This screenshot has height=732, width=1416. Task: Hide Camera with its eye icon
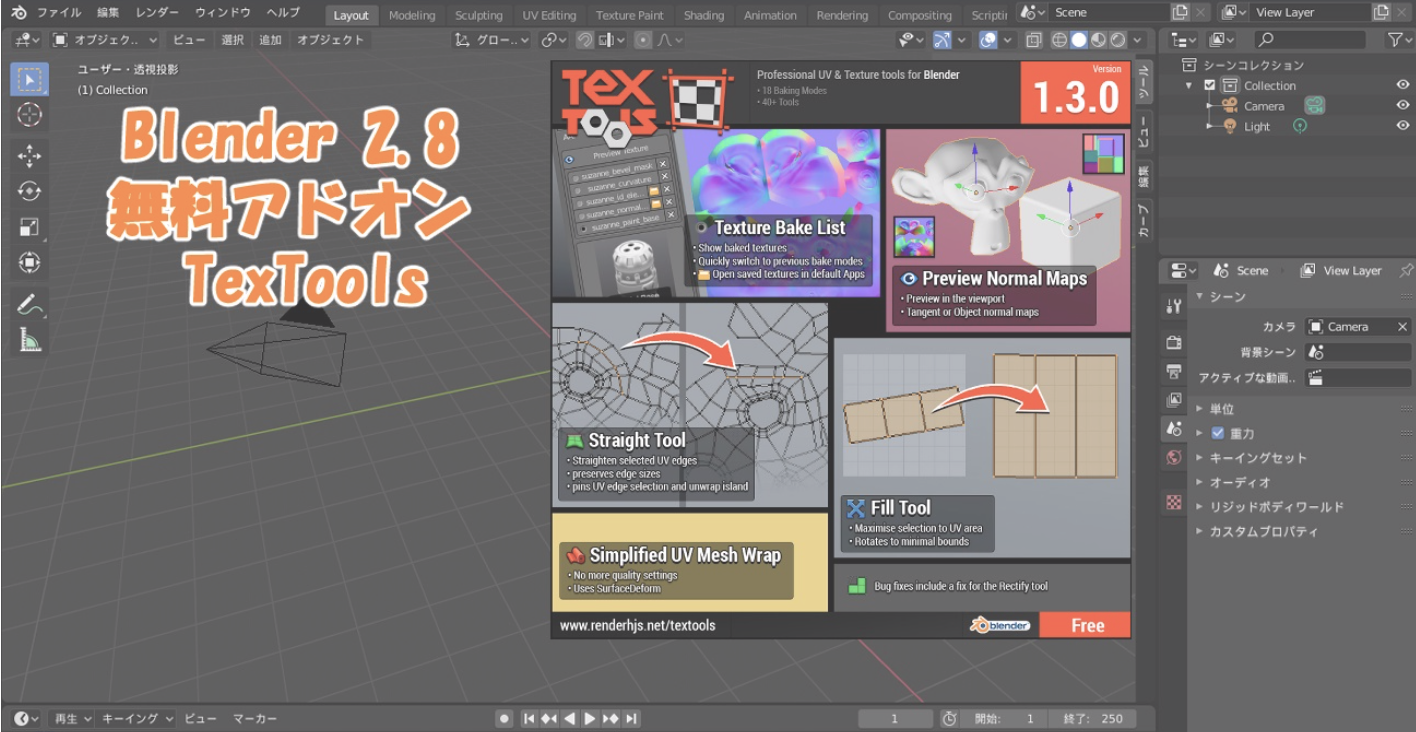pyautogui.click(x=1402, y=106)
